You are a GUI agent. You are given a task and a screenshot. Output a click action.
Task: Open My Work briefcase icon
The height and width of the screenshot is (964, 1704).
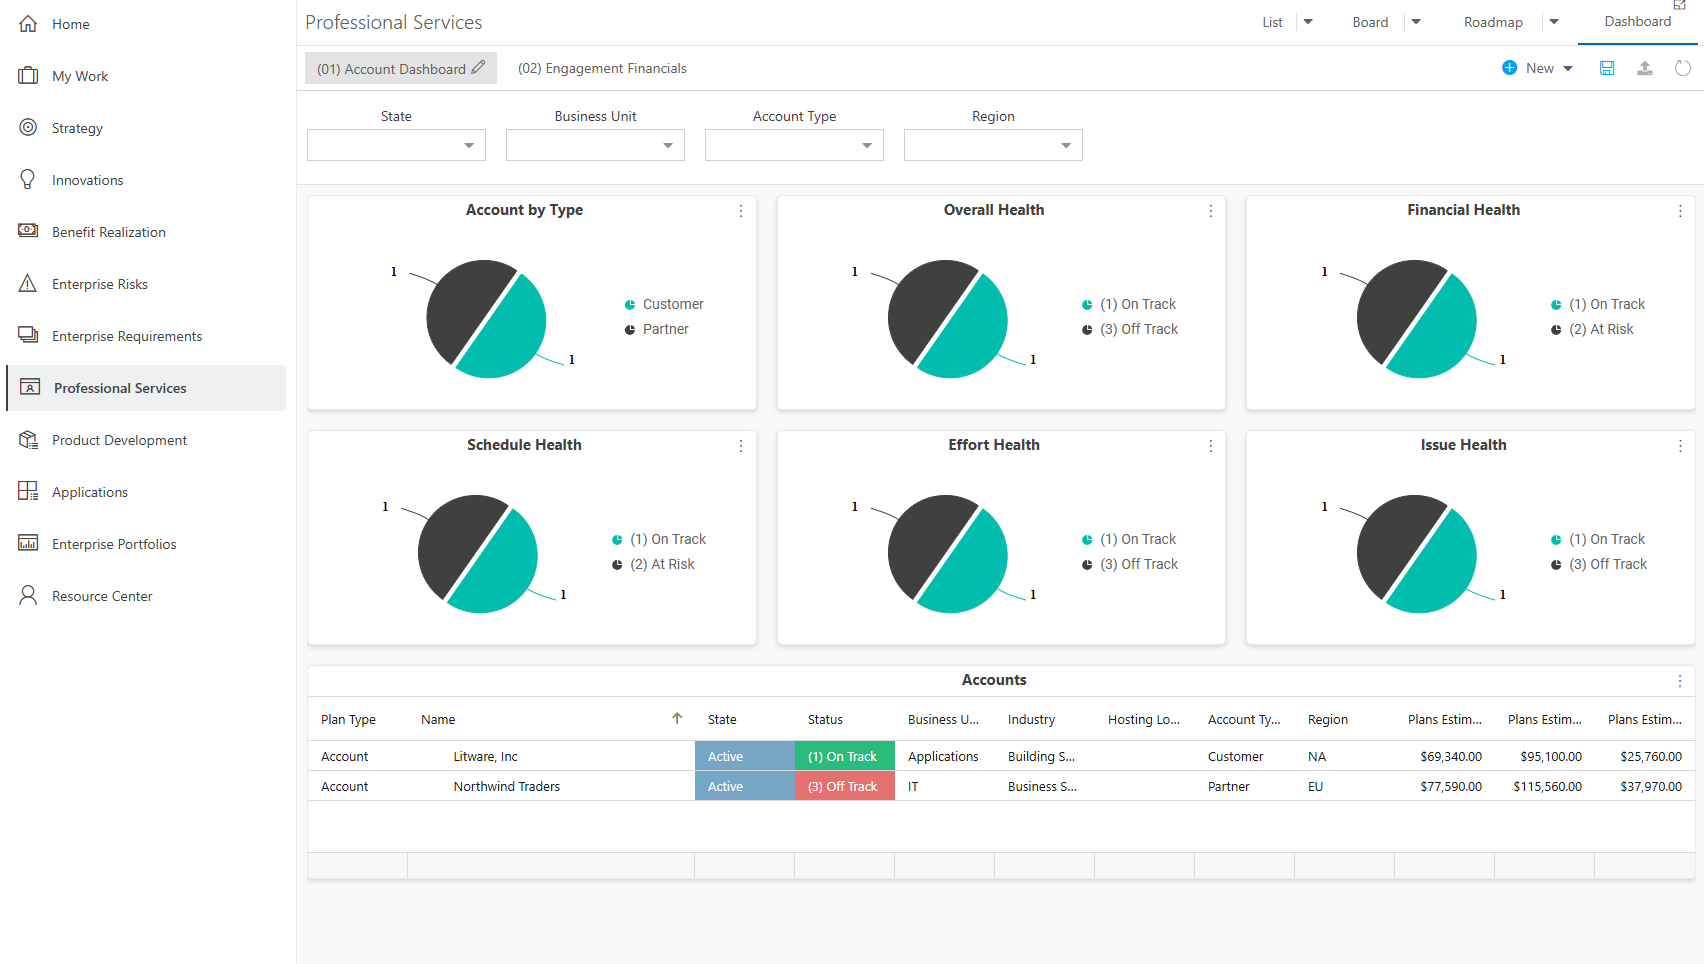[28, 76]
